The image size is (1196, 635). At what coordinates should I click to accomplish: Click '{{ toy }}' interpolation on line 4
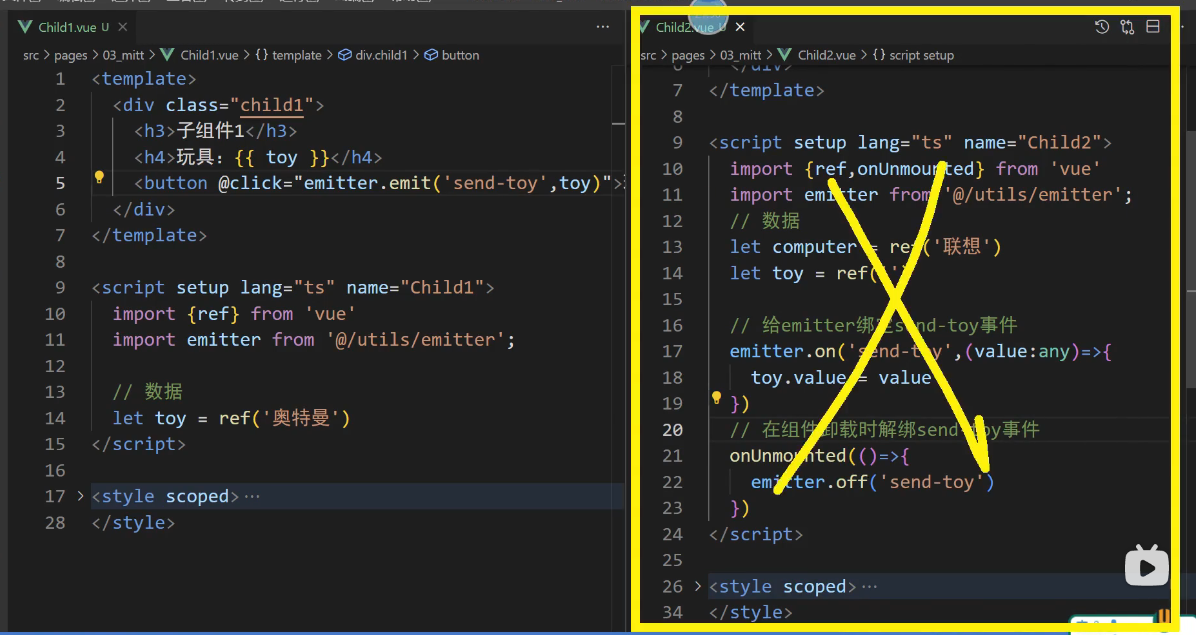[281, 157]
